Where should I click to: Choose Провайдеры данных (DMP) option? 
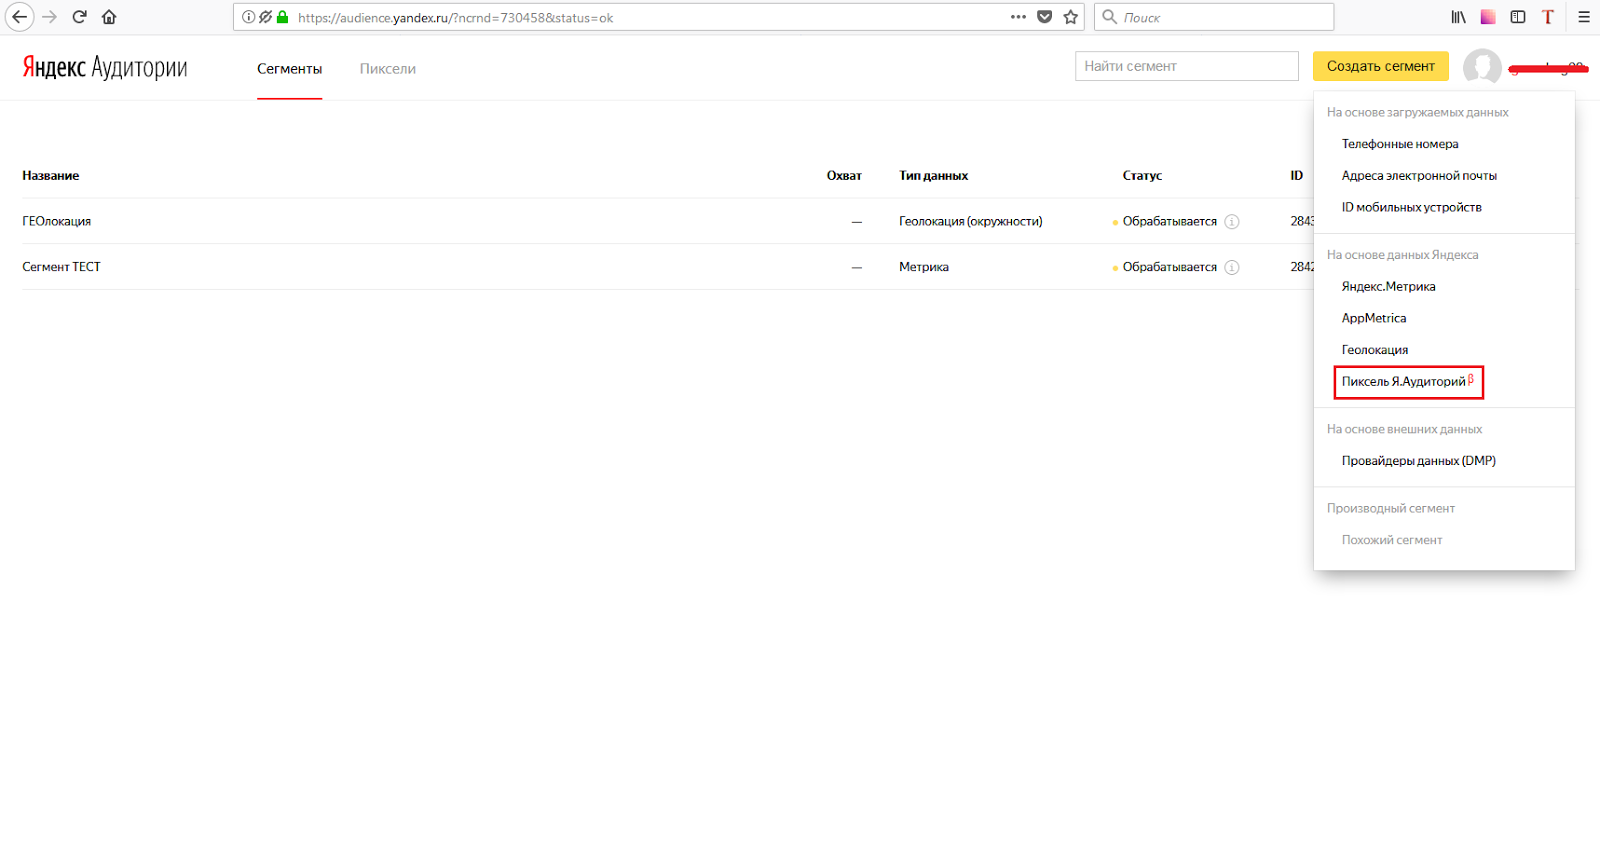[1419, 461]
